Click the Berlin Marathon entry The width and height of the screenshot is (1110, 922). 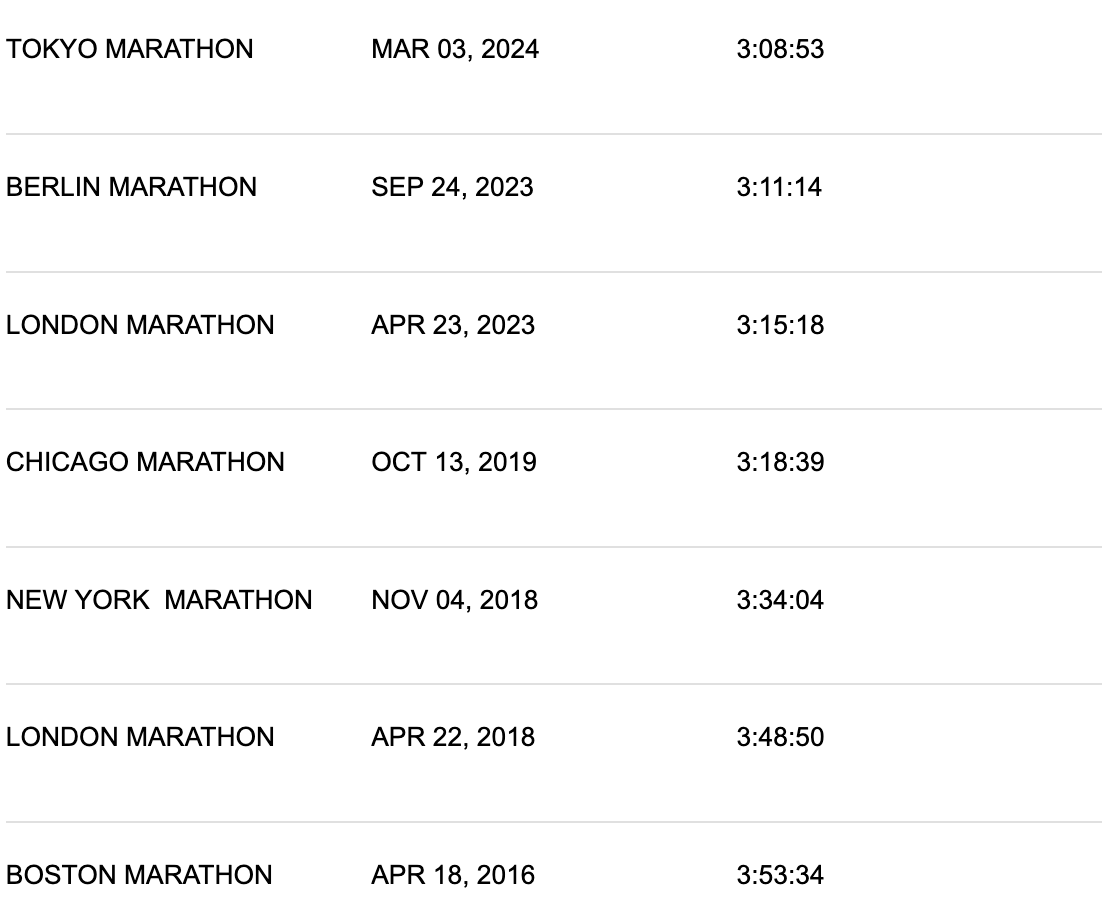[131, 187]
